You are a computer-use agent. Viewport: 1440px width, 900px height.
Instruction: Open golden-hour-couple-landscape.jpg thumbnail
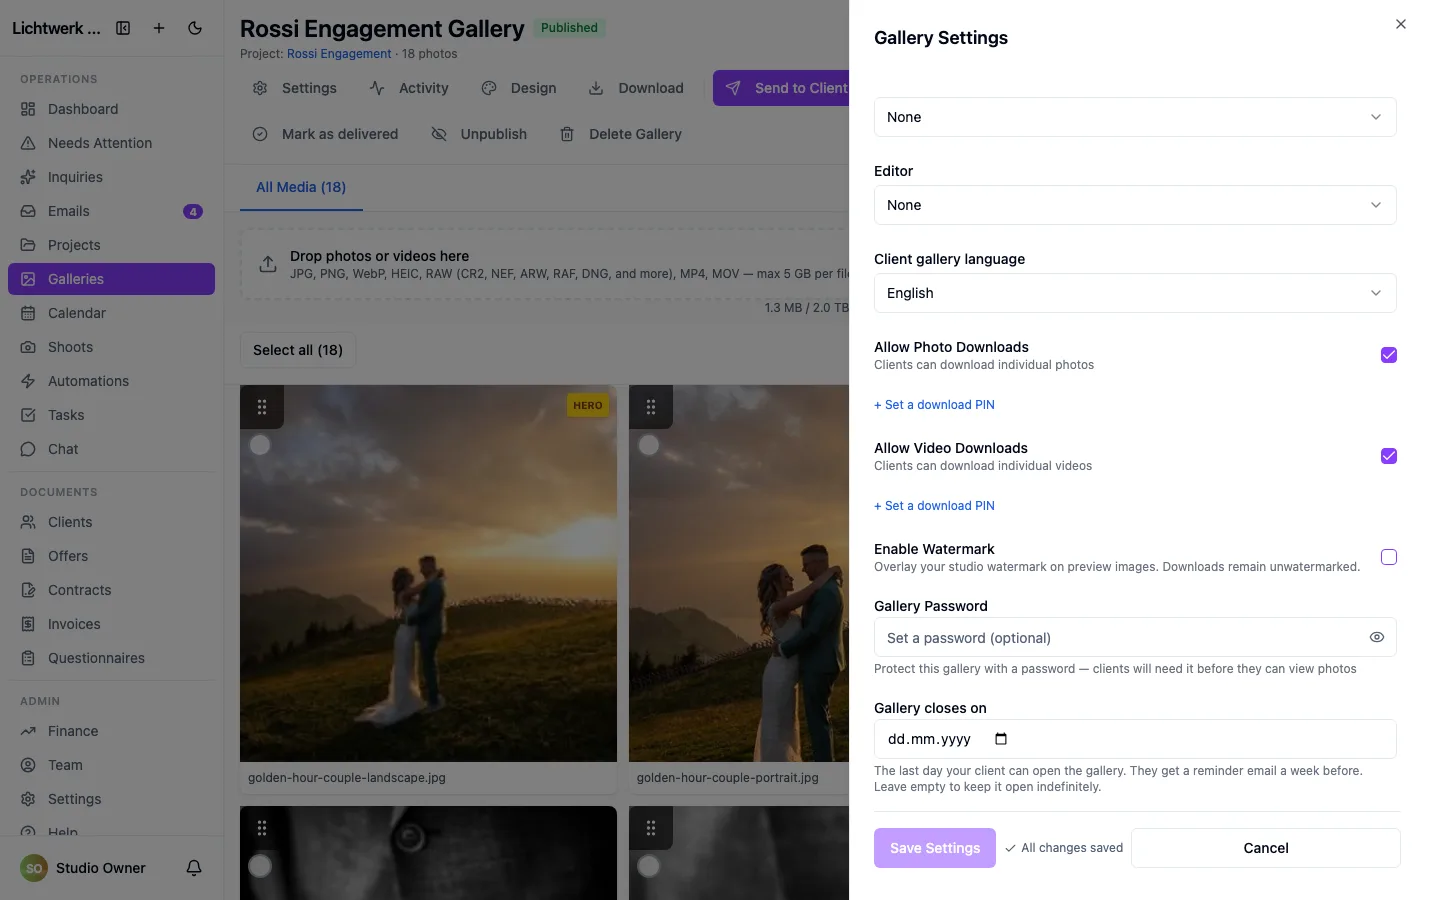click(428, 574)
